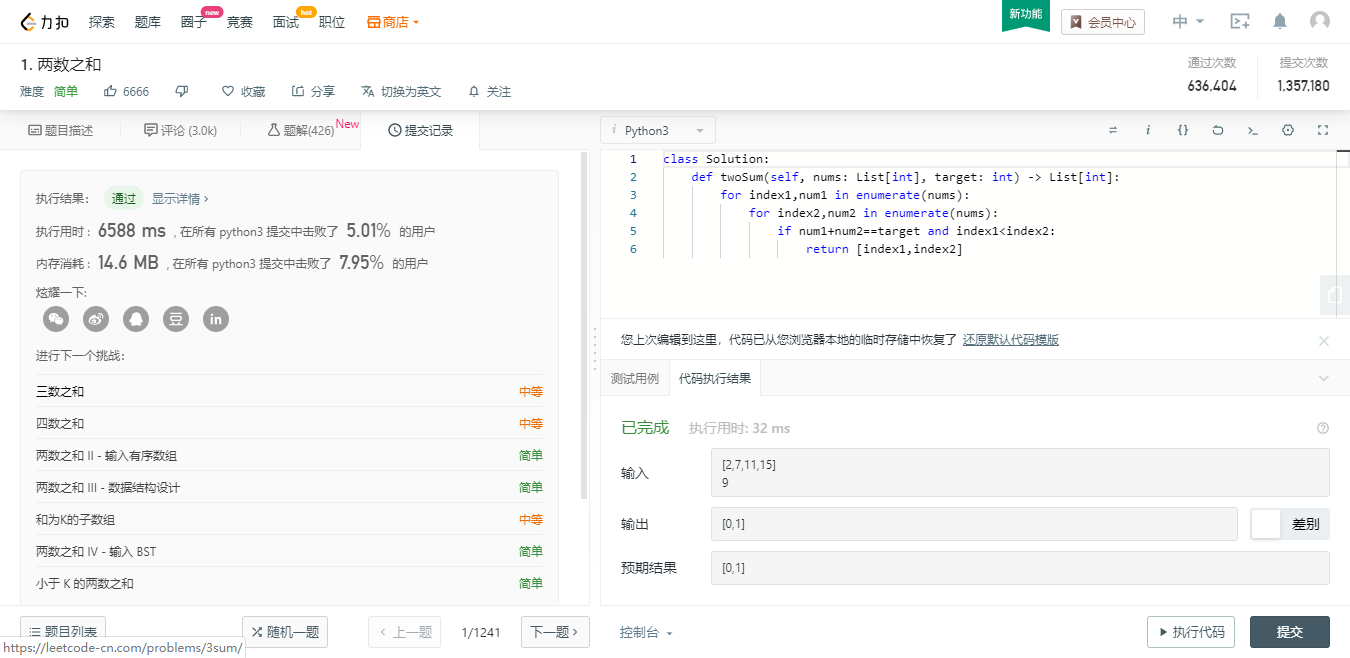Open 和为K的子数组 challenge
The image size is (1350, 658).
[289, 519]
